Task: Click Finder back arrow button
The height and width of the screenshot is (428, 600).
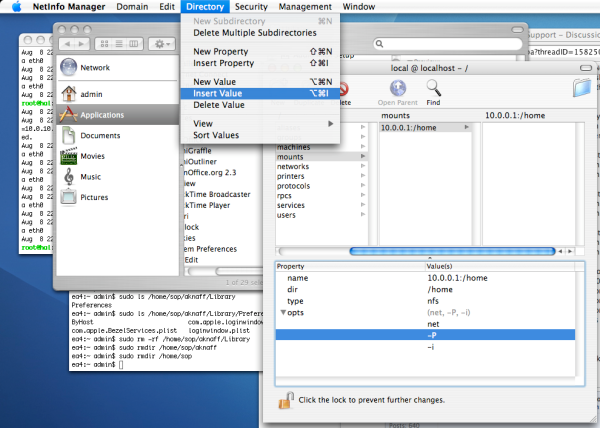Action: [67, 44]
